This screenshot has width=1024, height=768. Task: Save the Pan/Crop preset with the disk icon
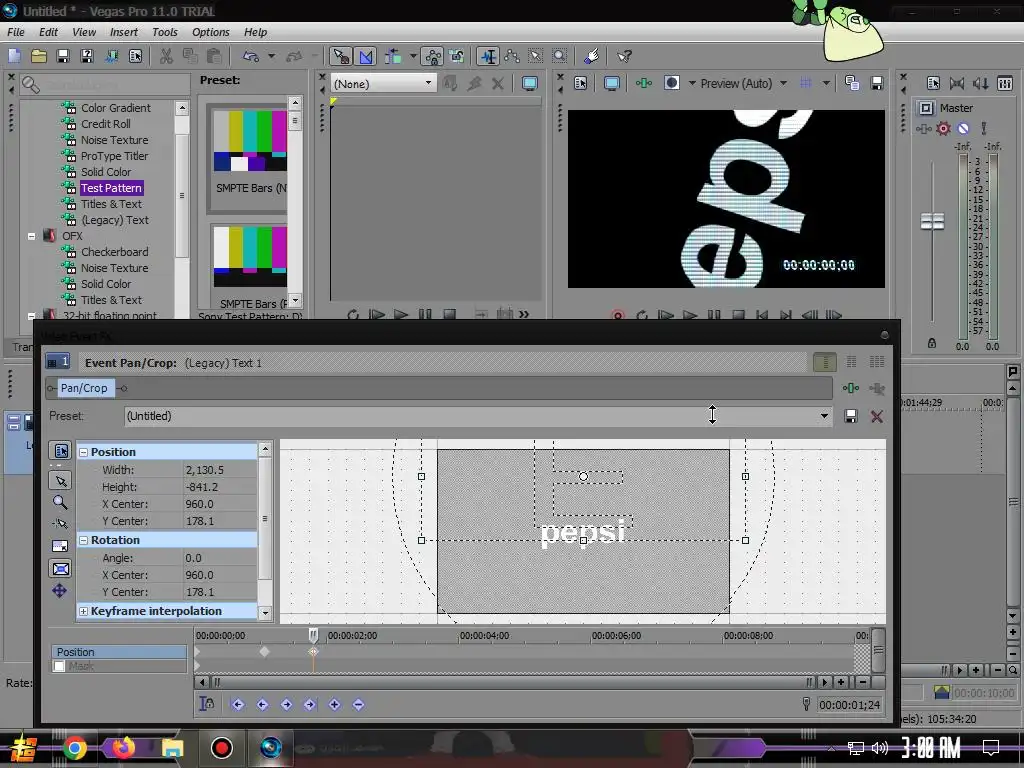850,416
